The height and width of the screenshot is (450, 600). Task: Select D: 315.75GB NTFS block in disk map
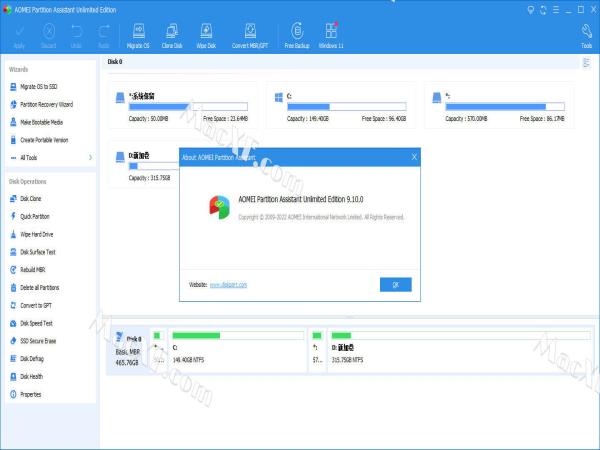(460, 349)
